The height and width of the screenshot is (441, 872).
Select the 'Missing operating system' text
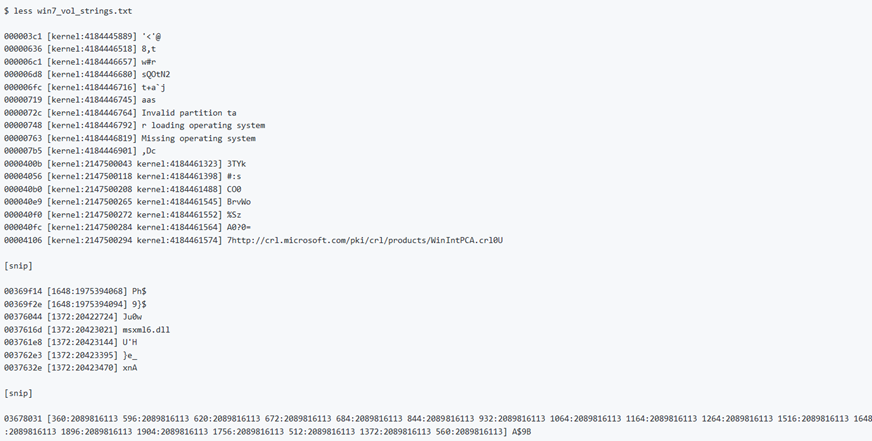(199, 138)
